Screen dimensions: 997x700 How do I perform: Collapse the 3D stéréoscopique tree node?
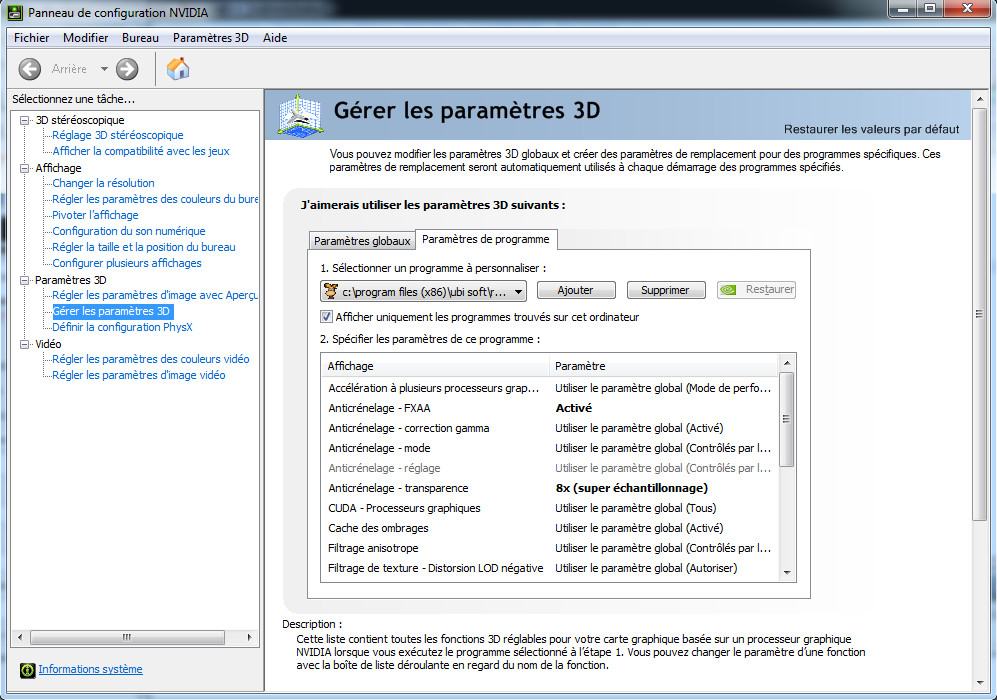pos(25,120)
